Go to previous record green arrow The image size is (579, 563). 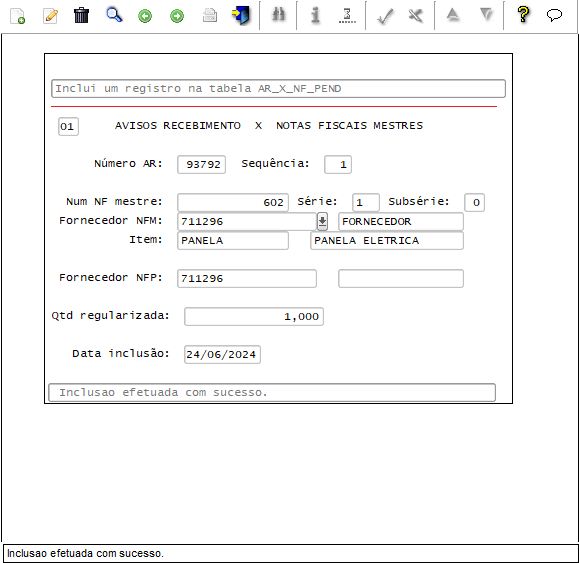click(145, 16)
